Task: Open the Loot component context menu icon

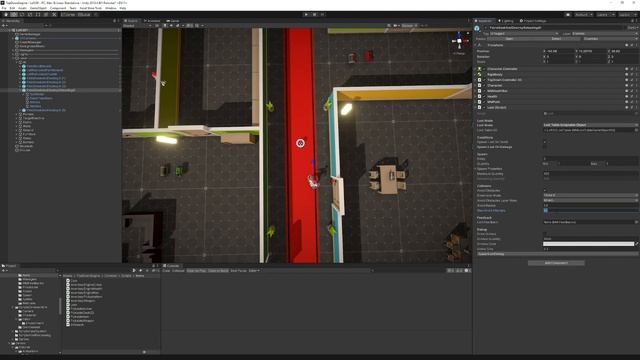Action: point(636,107)
